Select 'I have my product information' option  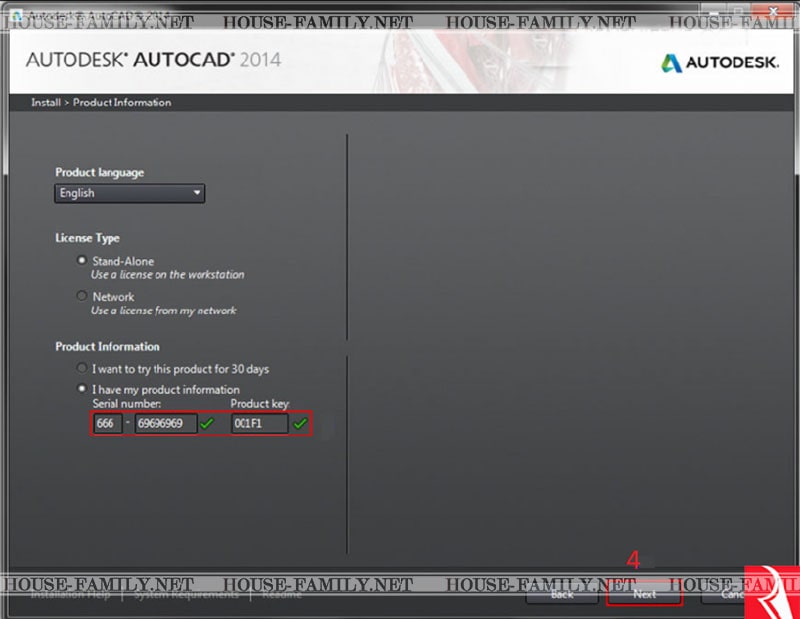(x=82, y=389)
